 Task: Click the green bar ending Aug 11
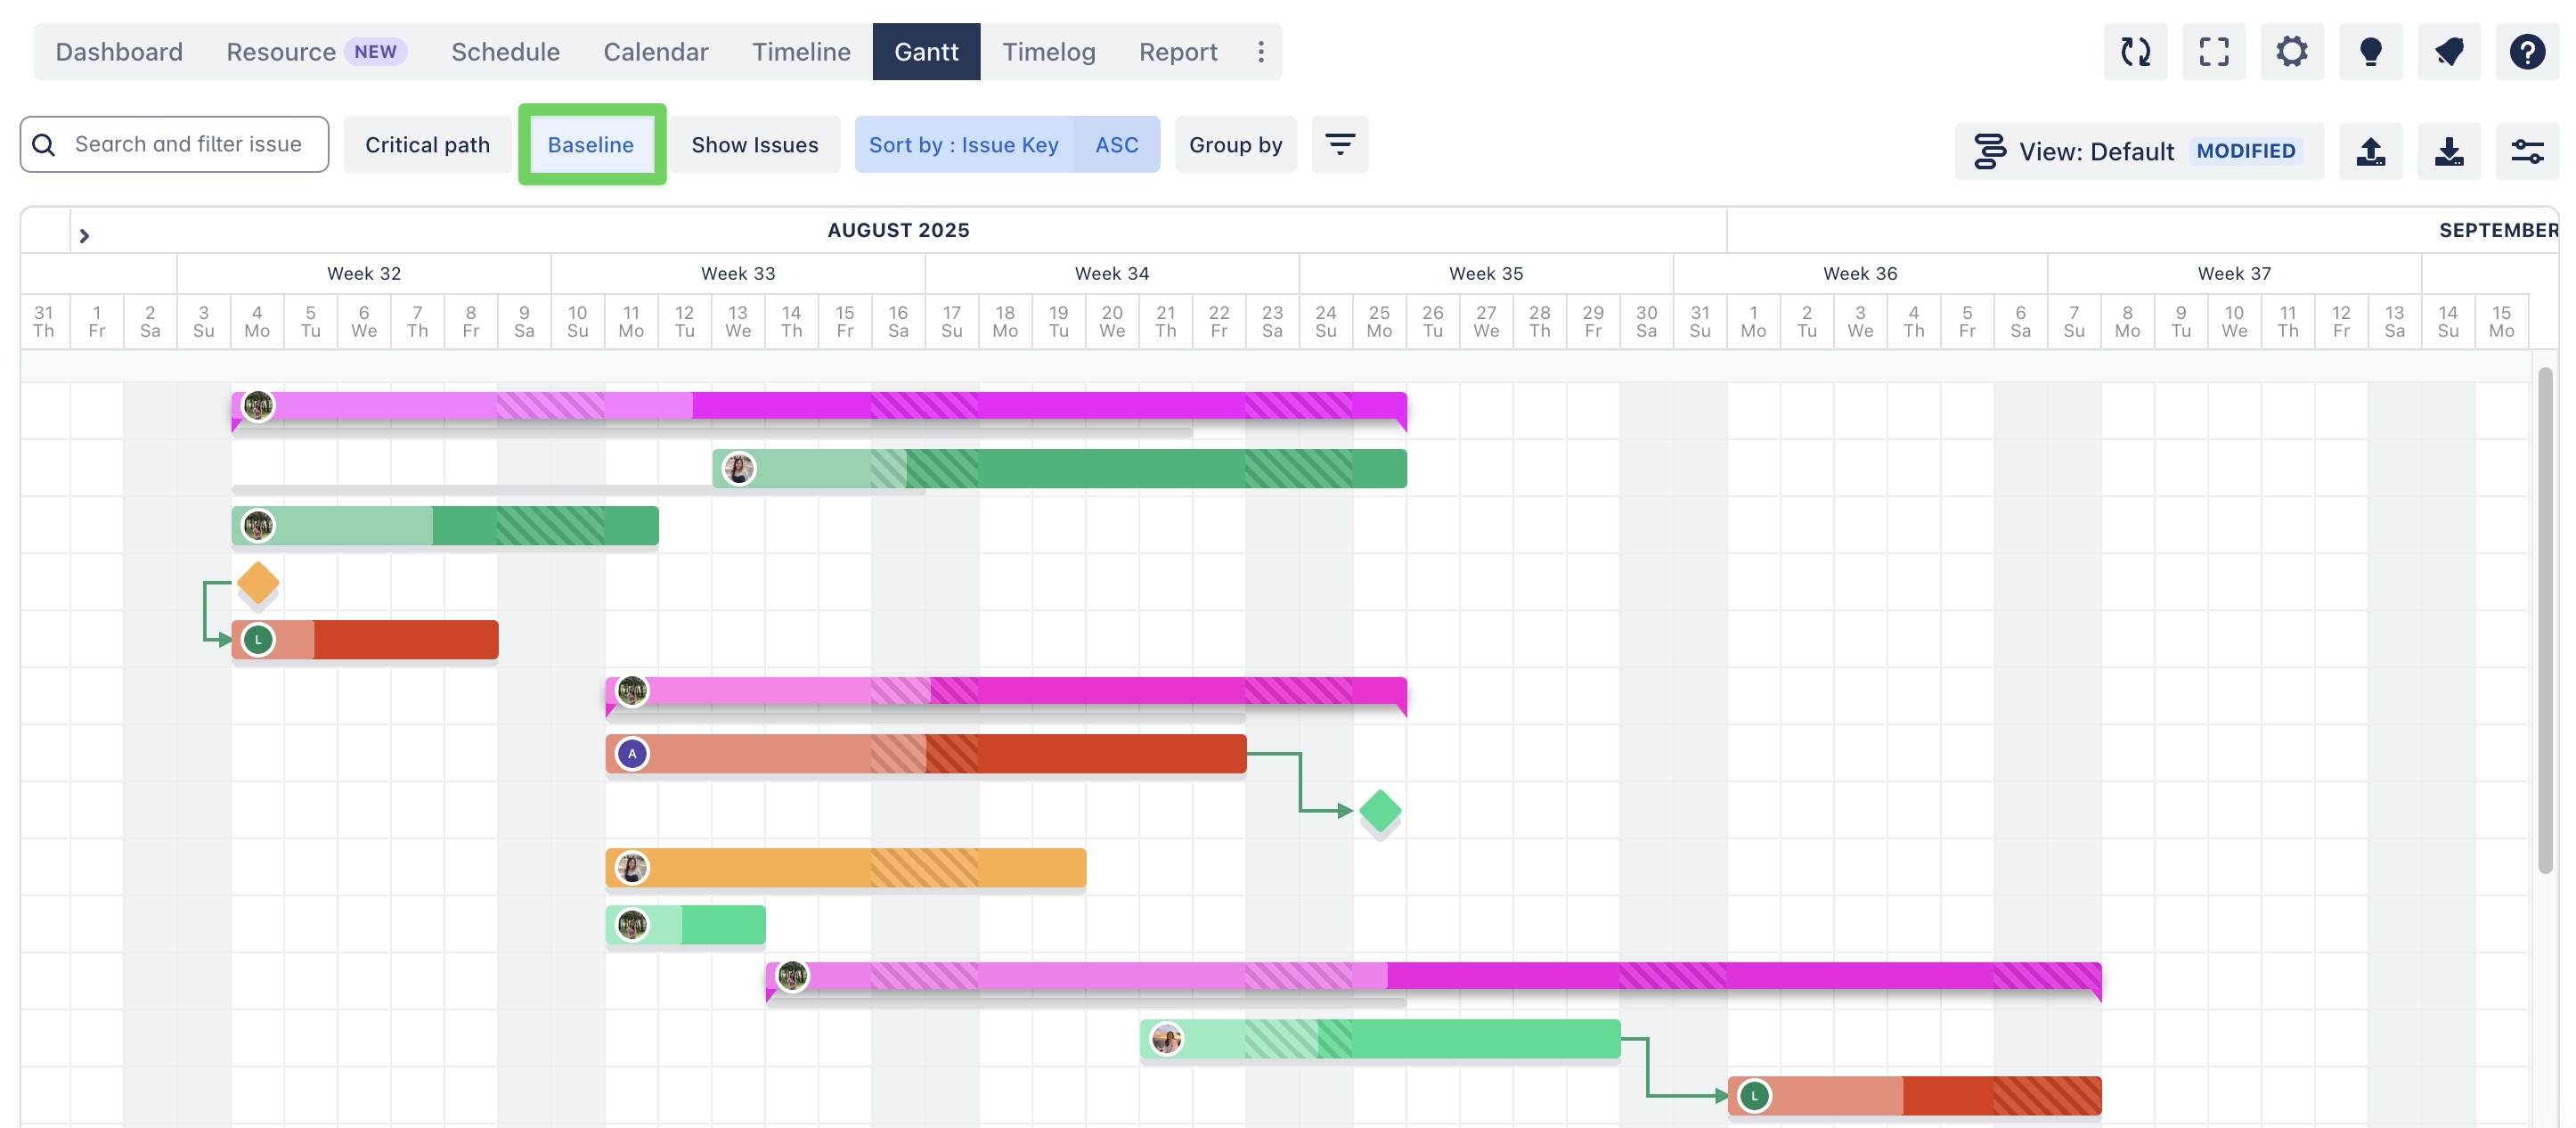[x=445, y=526]
